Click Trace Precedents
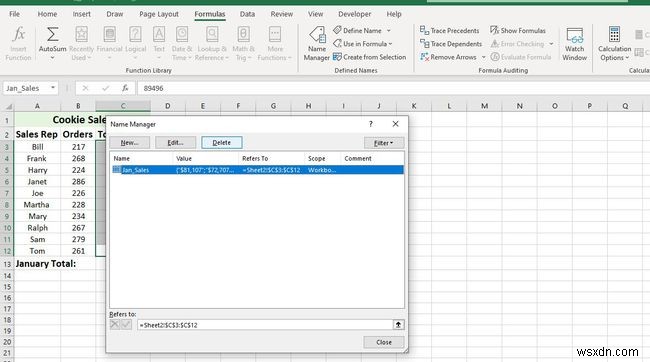 coord(449,31)
